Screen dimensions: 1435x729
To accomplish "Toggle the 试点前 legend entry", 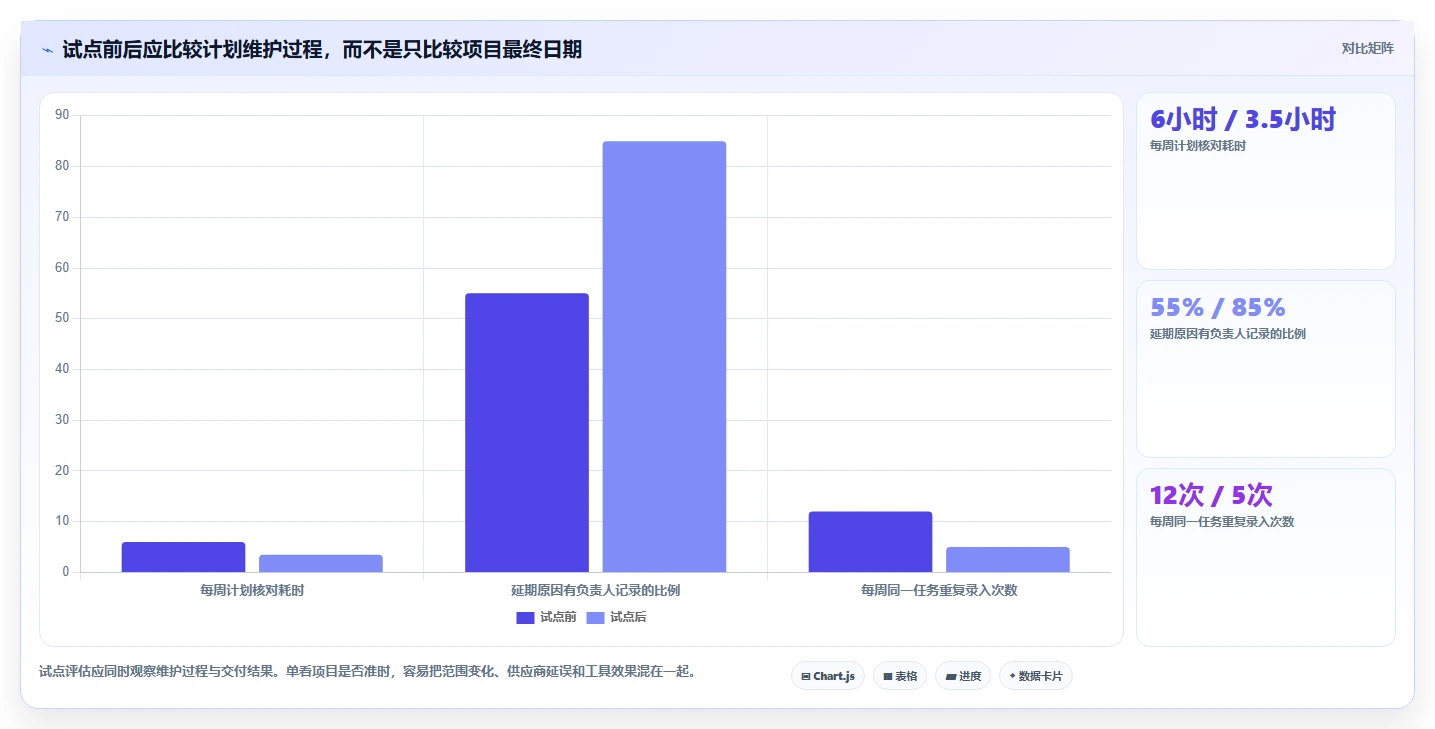I will 546,617.
